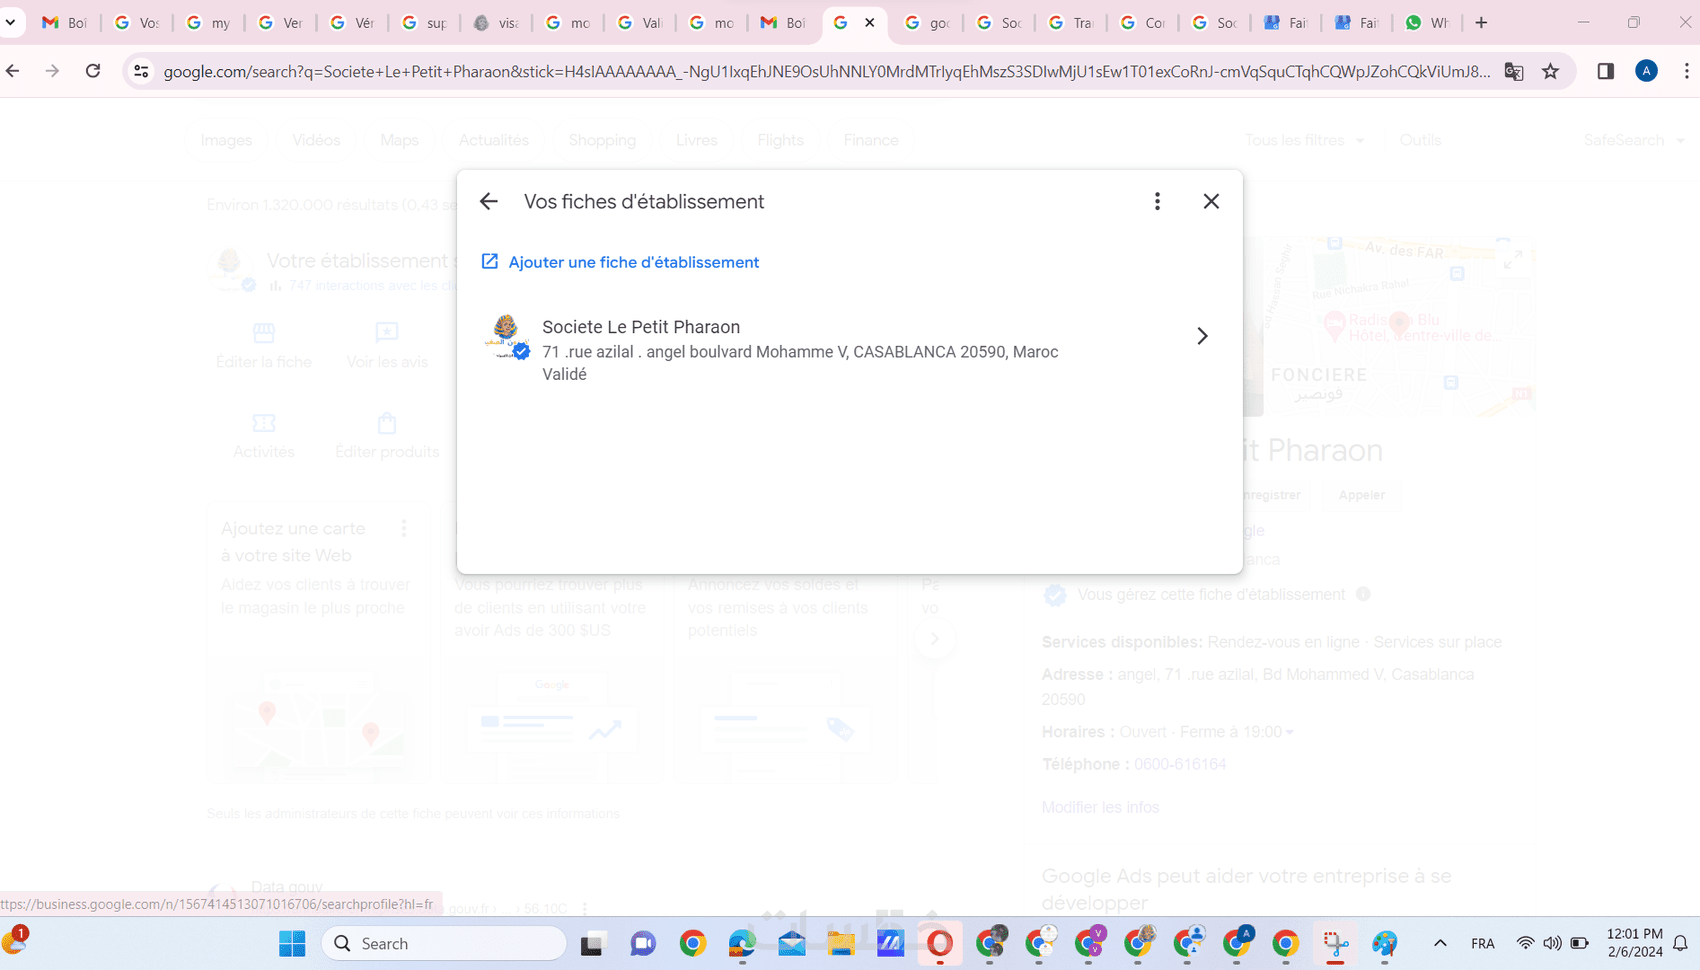Open the notifications bell in the tray
1700x970 pixels.
pos(1681,943)
